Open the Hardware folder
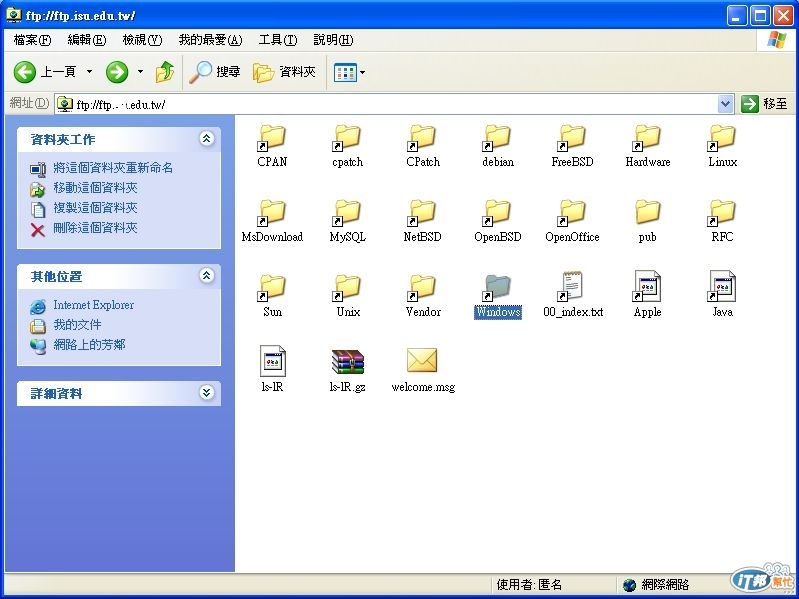 648,146
